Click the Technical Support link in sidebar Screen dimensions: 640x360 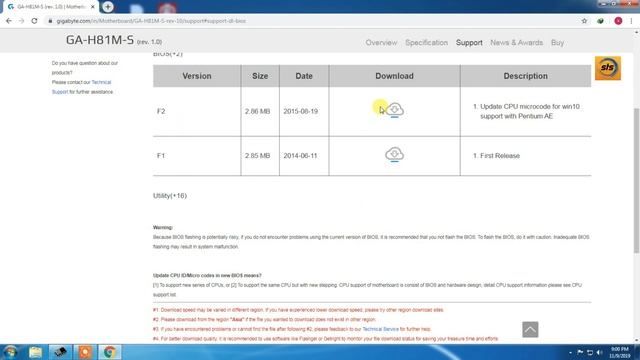point(81,87)
